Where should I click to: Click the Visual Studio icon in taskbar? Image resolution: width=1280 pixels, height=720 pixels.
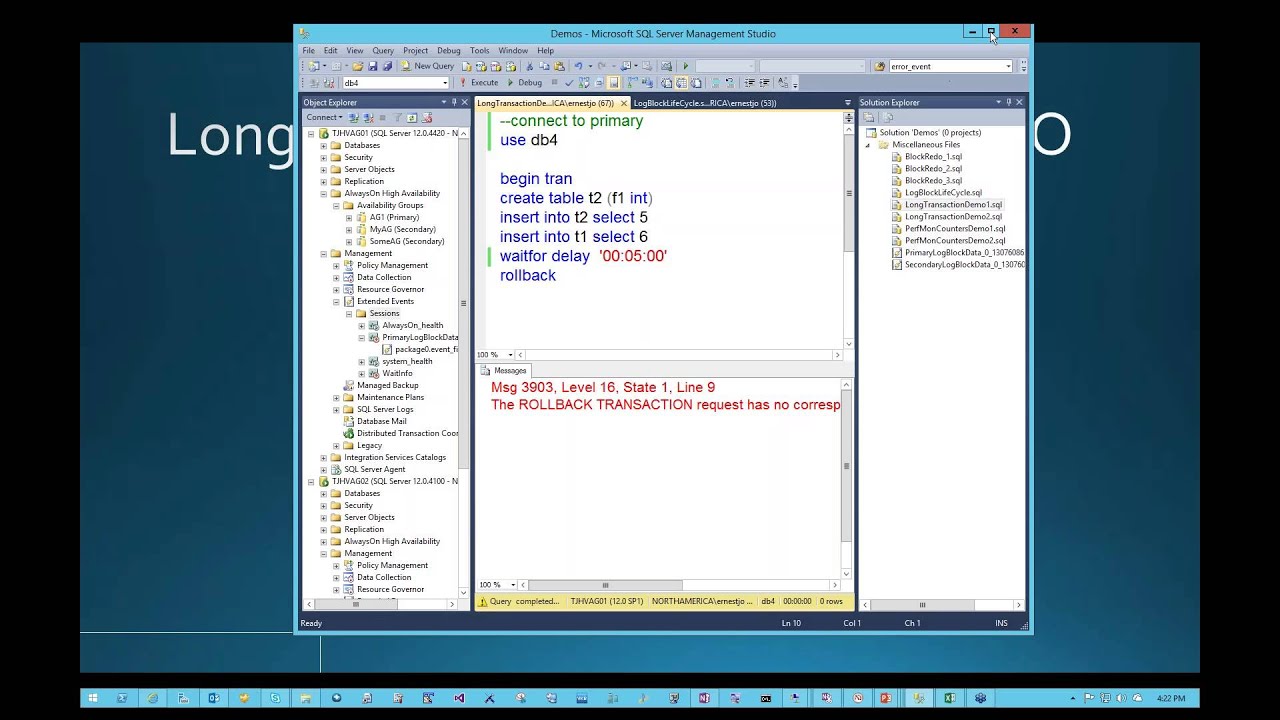pos(459,698)
